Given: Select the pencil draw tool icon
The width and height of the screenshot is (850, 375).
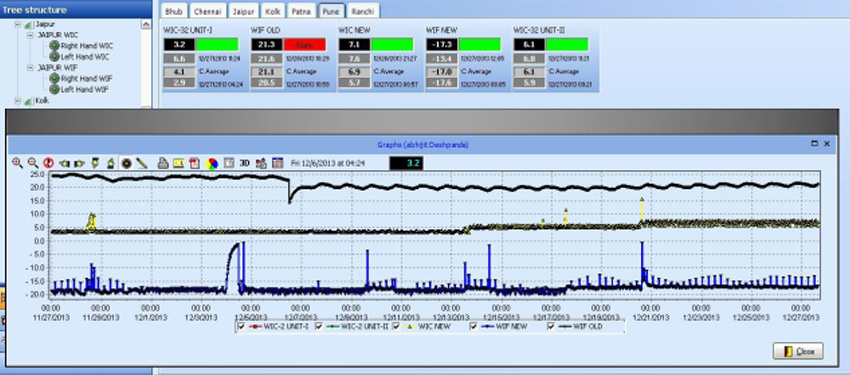Looking at the screenshot, I should 141,163.
